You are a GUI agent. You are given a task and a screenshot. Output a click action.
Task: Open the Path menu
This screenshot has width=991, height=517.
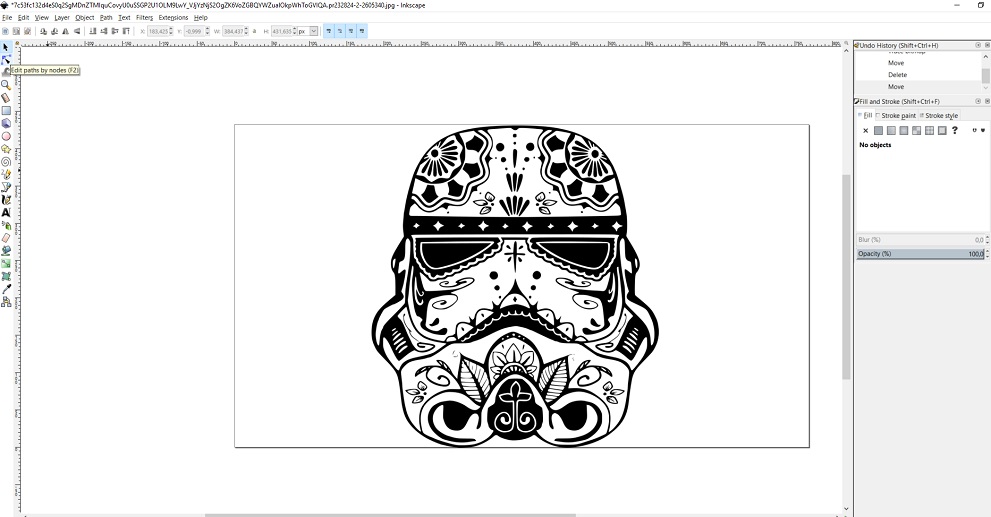[106, 18]
